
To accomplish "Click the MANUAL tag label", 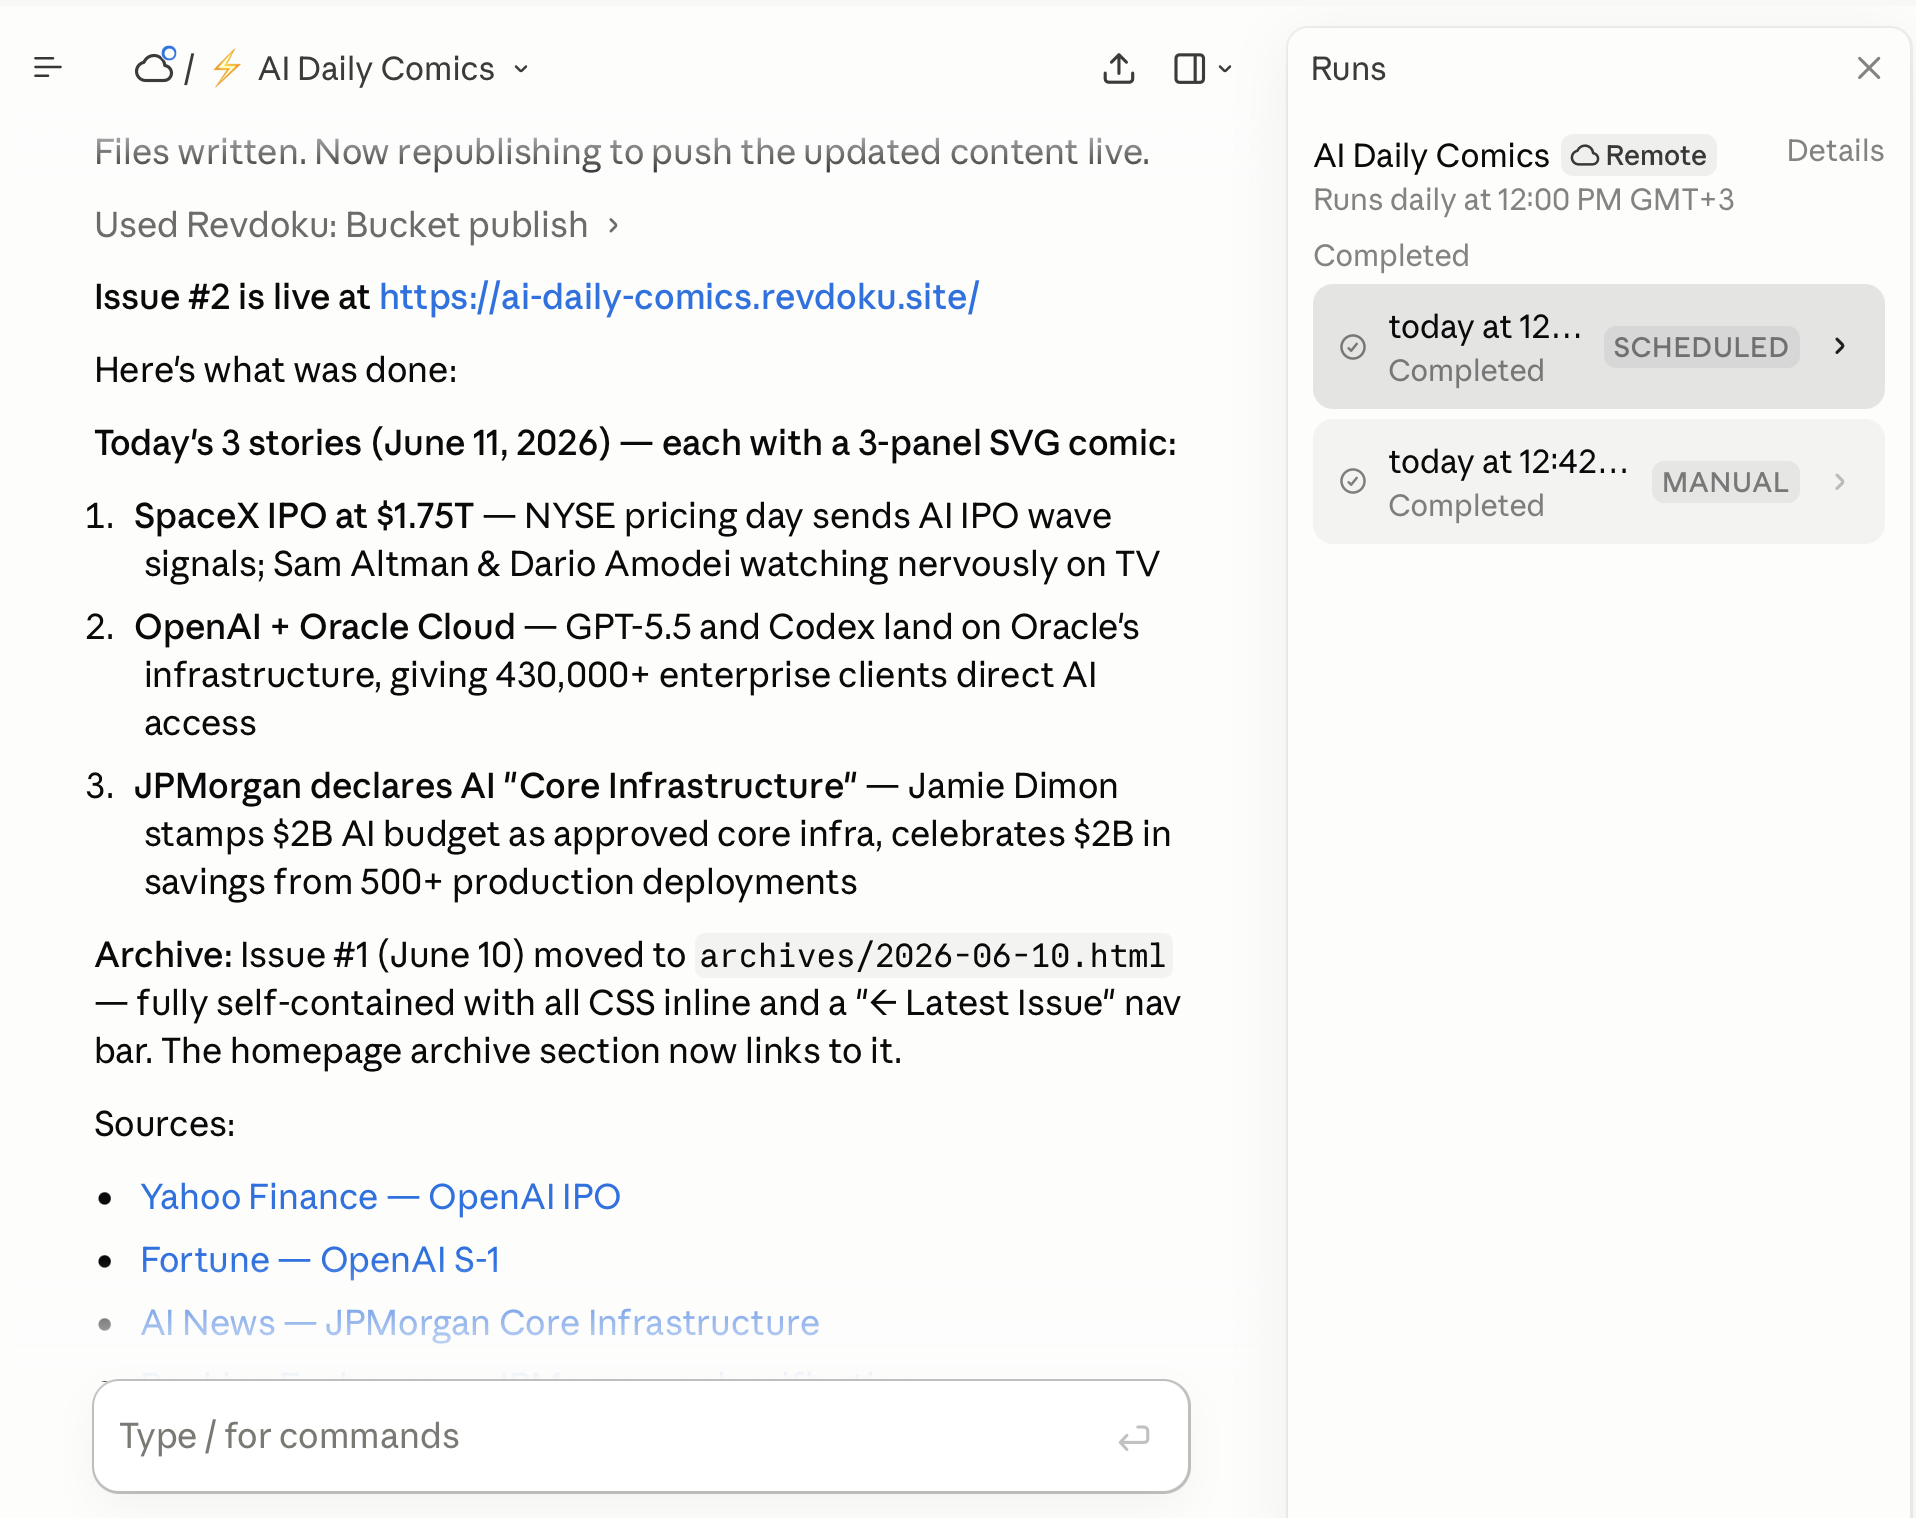I will [x=1725, y=482].
